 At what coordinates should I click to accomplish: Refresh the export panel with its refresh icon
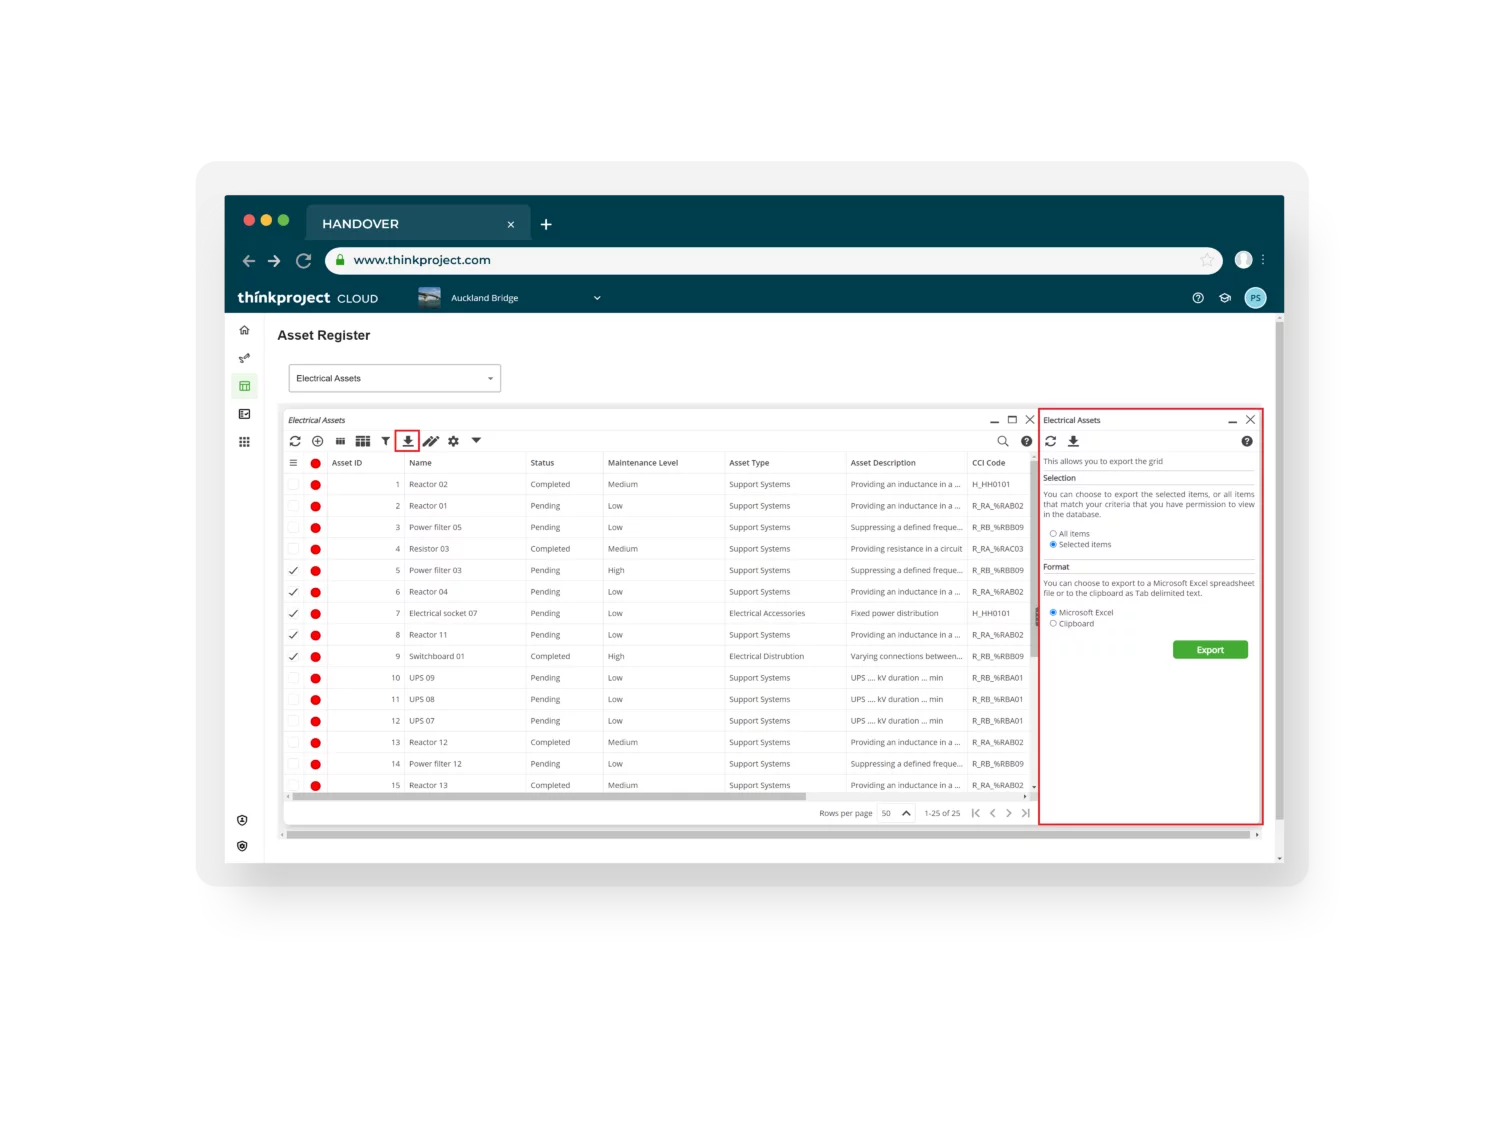point(1051,441)
